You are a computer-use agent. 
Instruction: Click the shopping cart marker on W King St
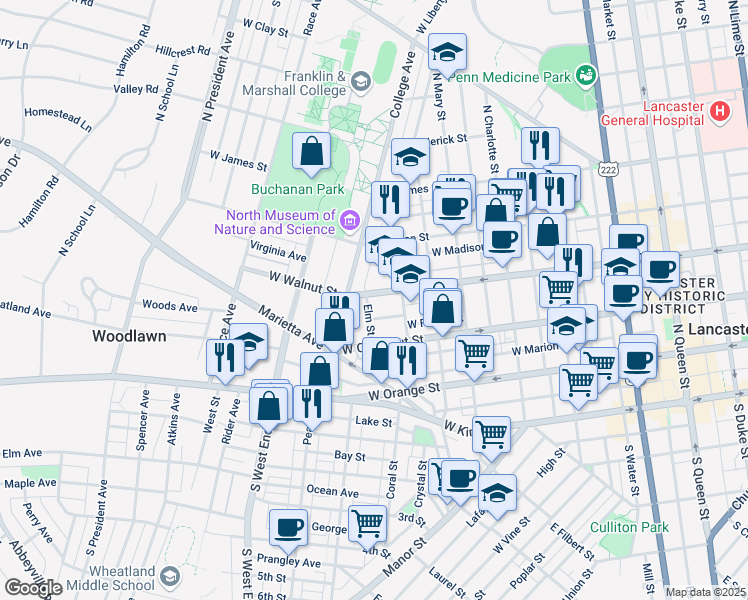[491, 435]
